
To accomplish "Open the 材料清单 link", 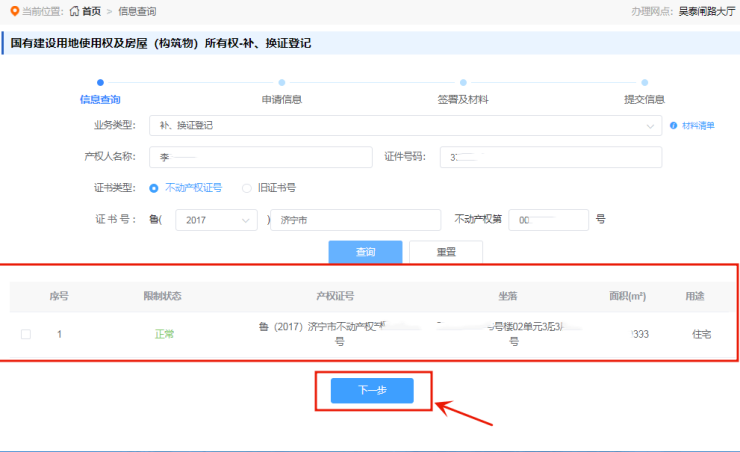I will [698, 126].
